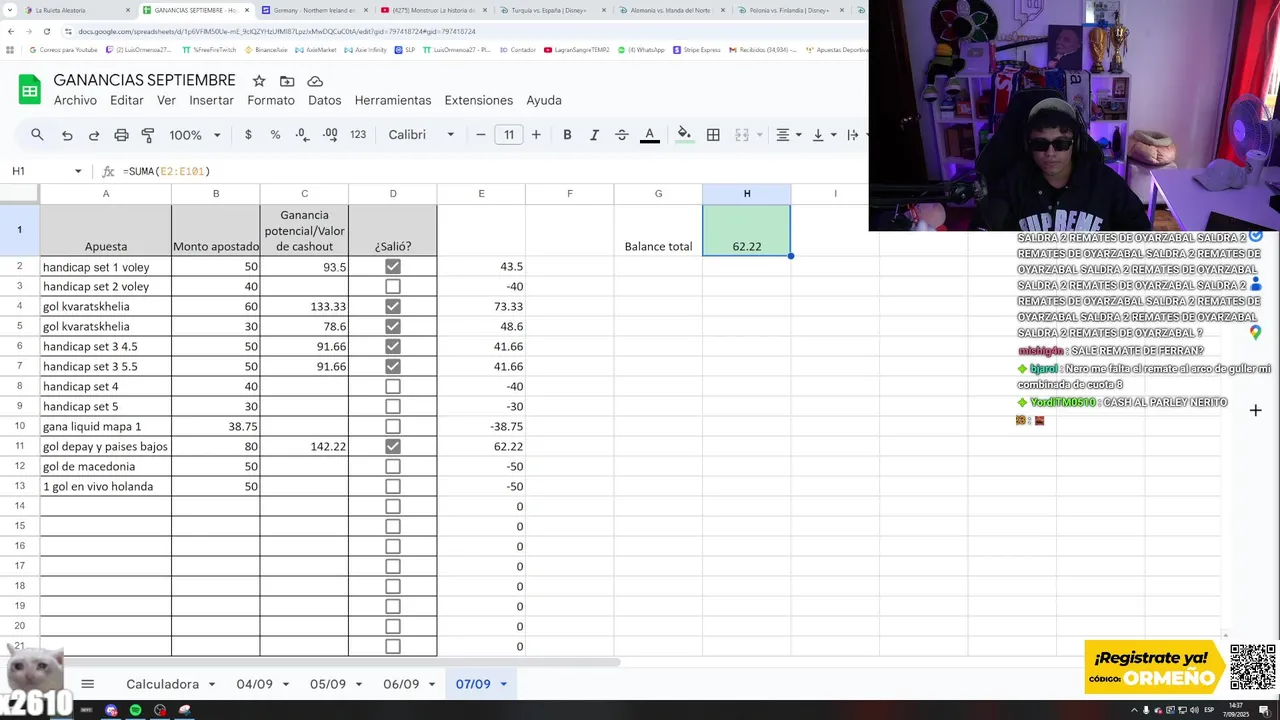Check ¿Salió? for 1 gol en vivo holanda
This screenshot has height=720, width=1280.
pos(393,486)
